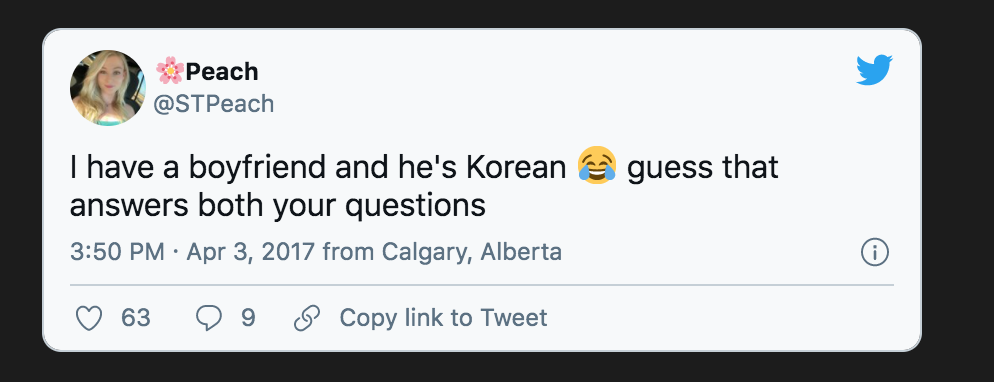Click the 9 replies count
The width and height of the screenshot is (994, 382).
[248, 318]
